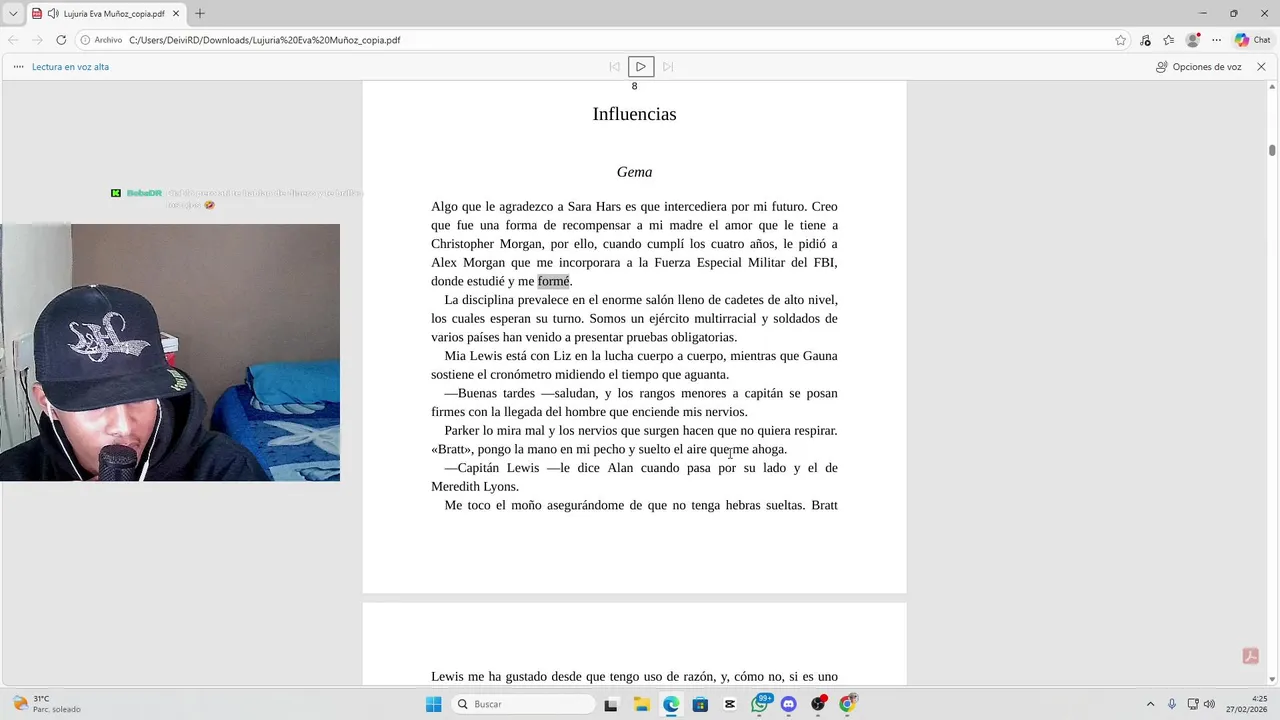Screen dimensions: 1280x720
Task: Open the Copilot Chat button
Action: pyautogui.click(x=1253, y=40)
